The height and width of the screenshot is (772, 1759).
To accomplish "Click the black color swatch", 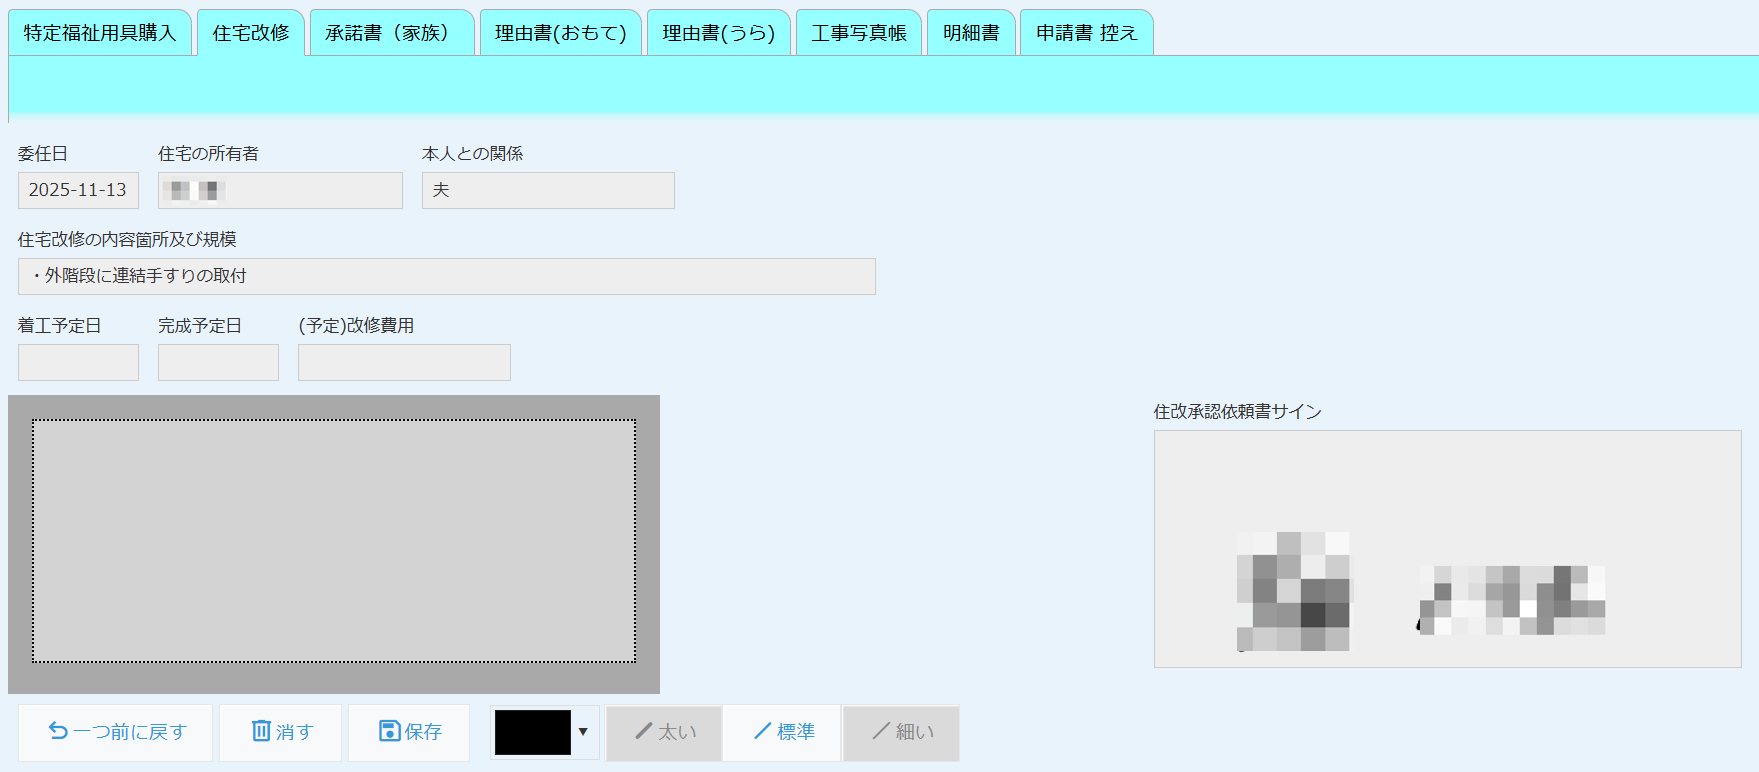I will (x=532, y=732).
